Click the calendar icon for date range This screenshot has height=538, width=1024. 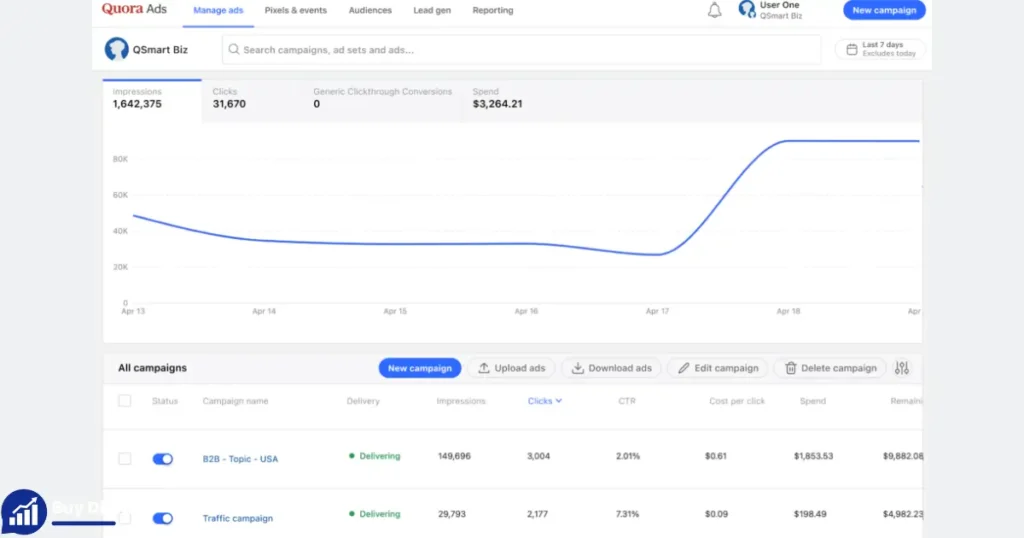[x=852, y=50]
